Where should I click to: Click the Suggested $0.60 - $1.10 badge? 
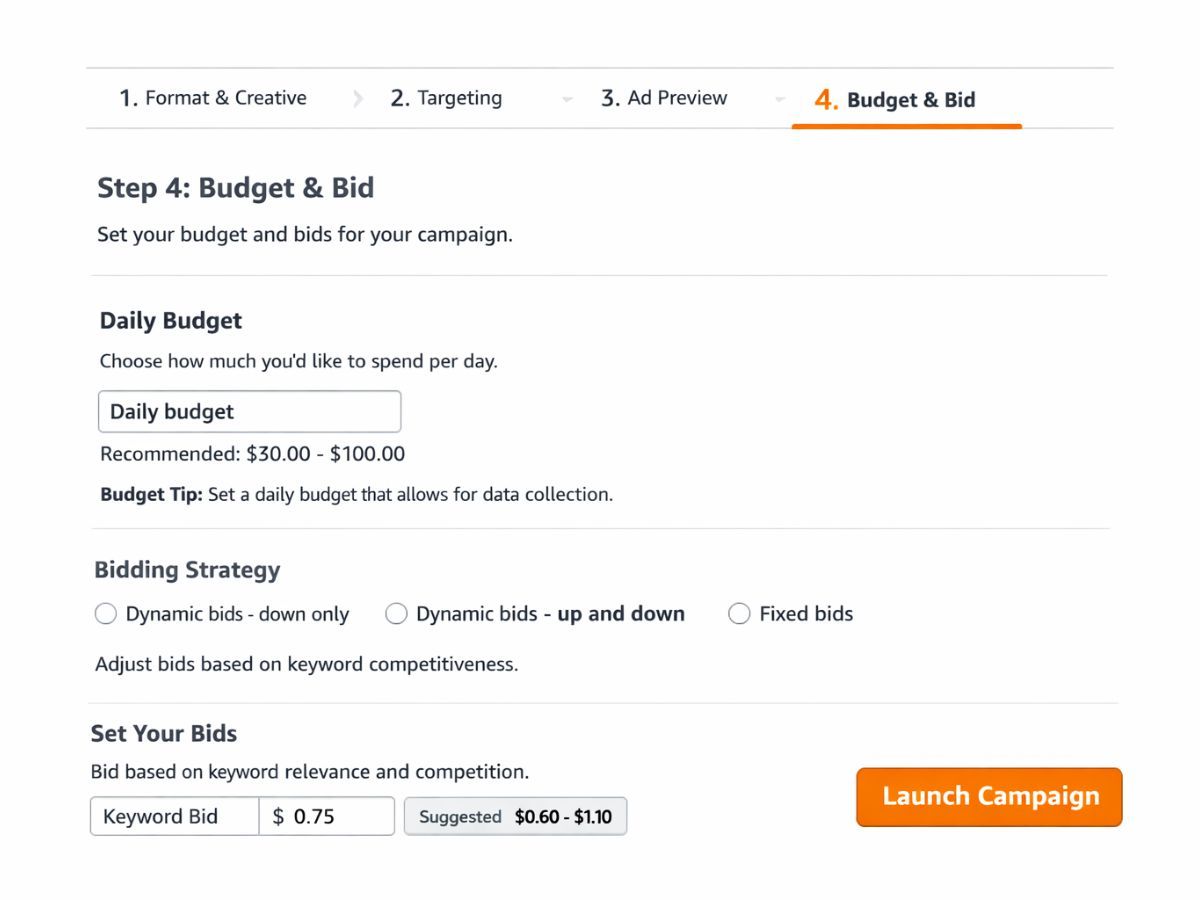click(515, 816)
